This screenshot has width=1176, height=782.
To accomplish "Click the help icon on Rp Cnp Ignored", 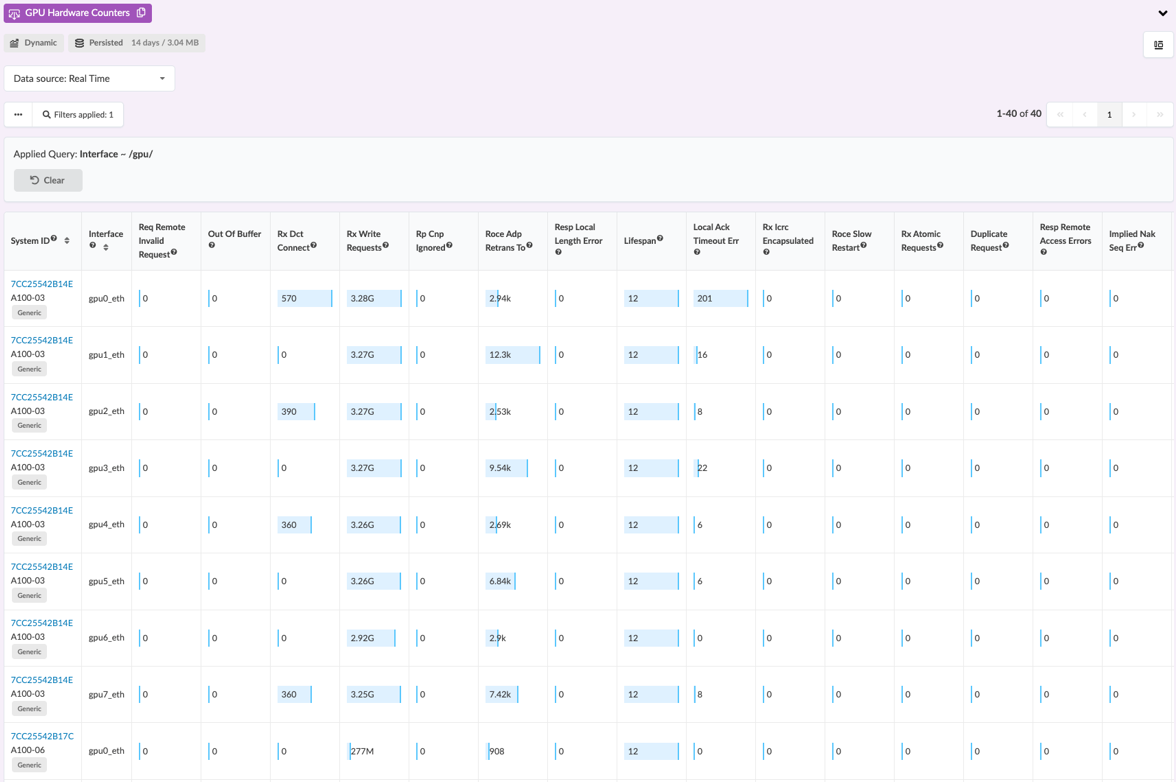I will (449, 246).
